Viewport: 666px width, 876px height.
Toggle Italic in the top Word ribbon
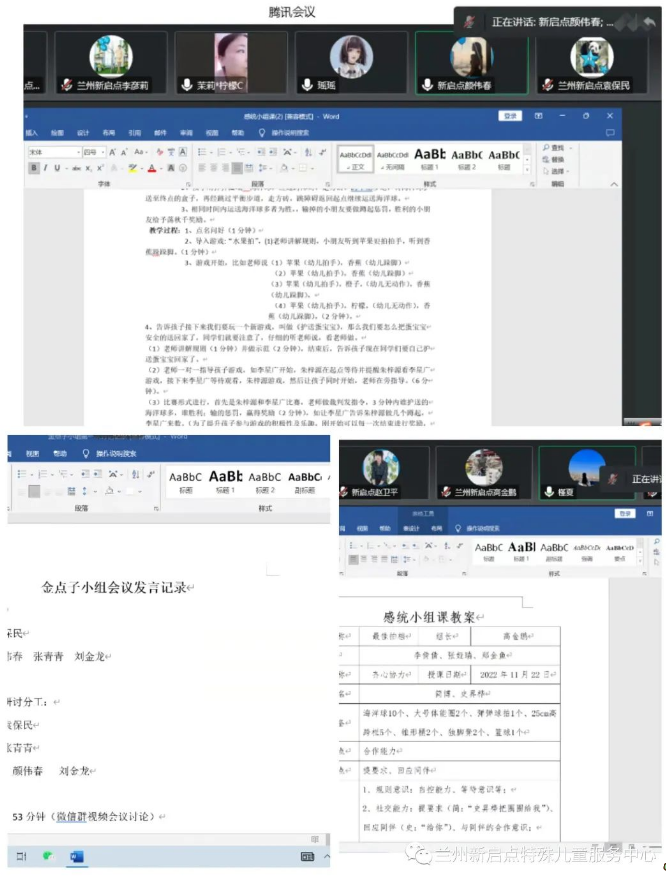(45, 168)
